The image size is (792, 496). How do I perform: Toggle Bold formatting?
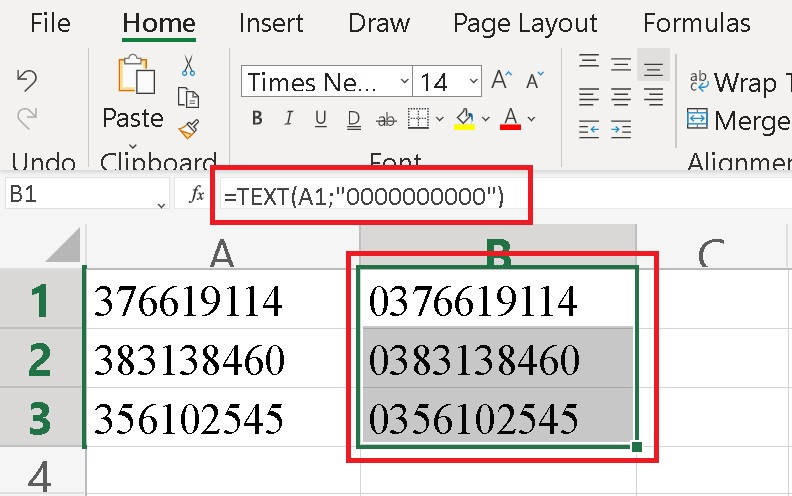(257, 119)
